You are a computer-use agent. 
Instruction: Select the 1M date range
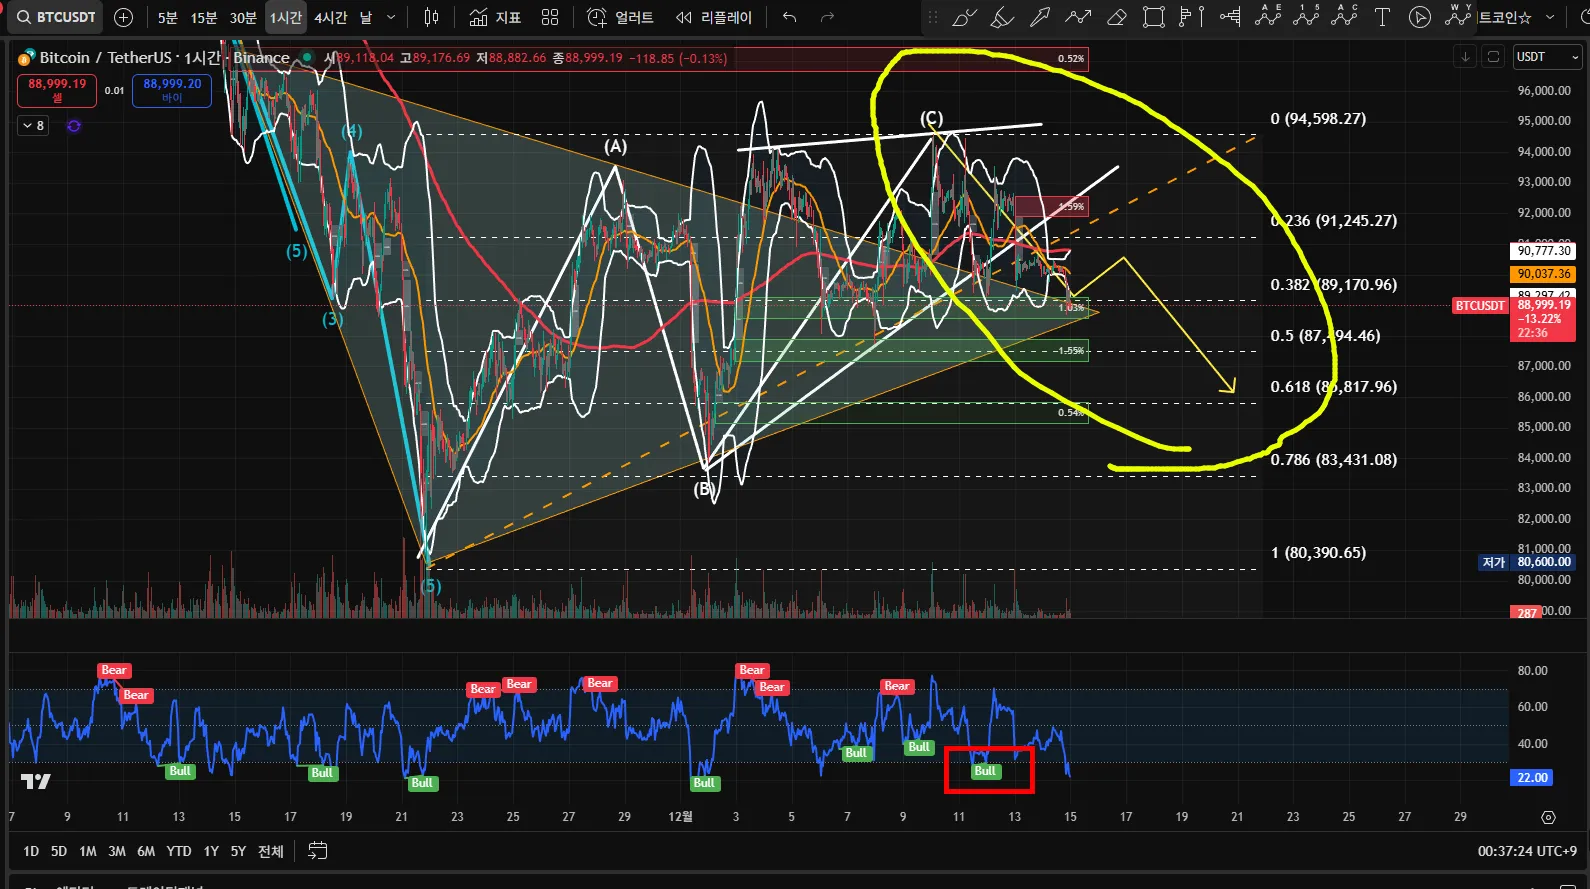pyautogui.click(x=88, y=851)
